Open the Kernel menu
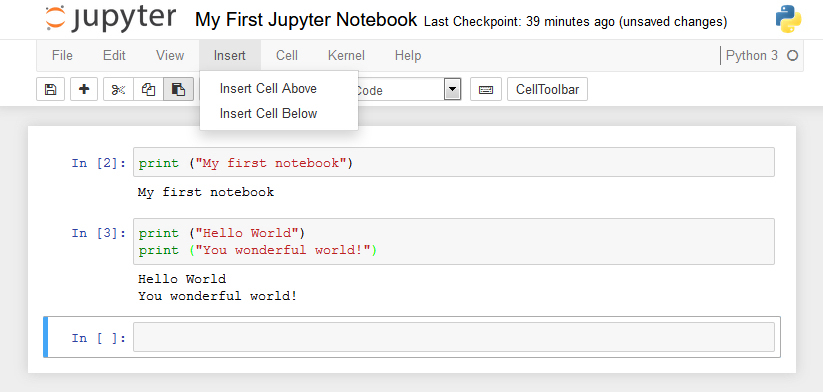The height and width of the screenshot is (392, 823). click(346, 55)
